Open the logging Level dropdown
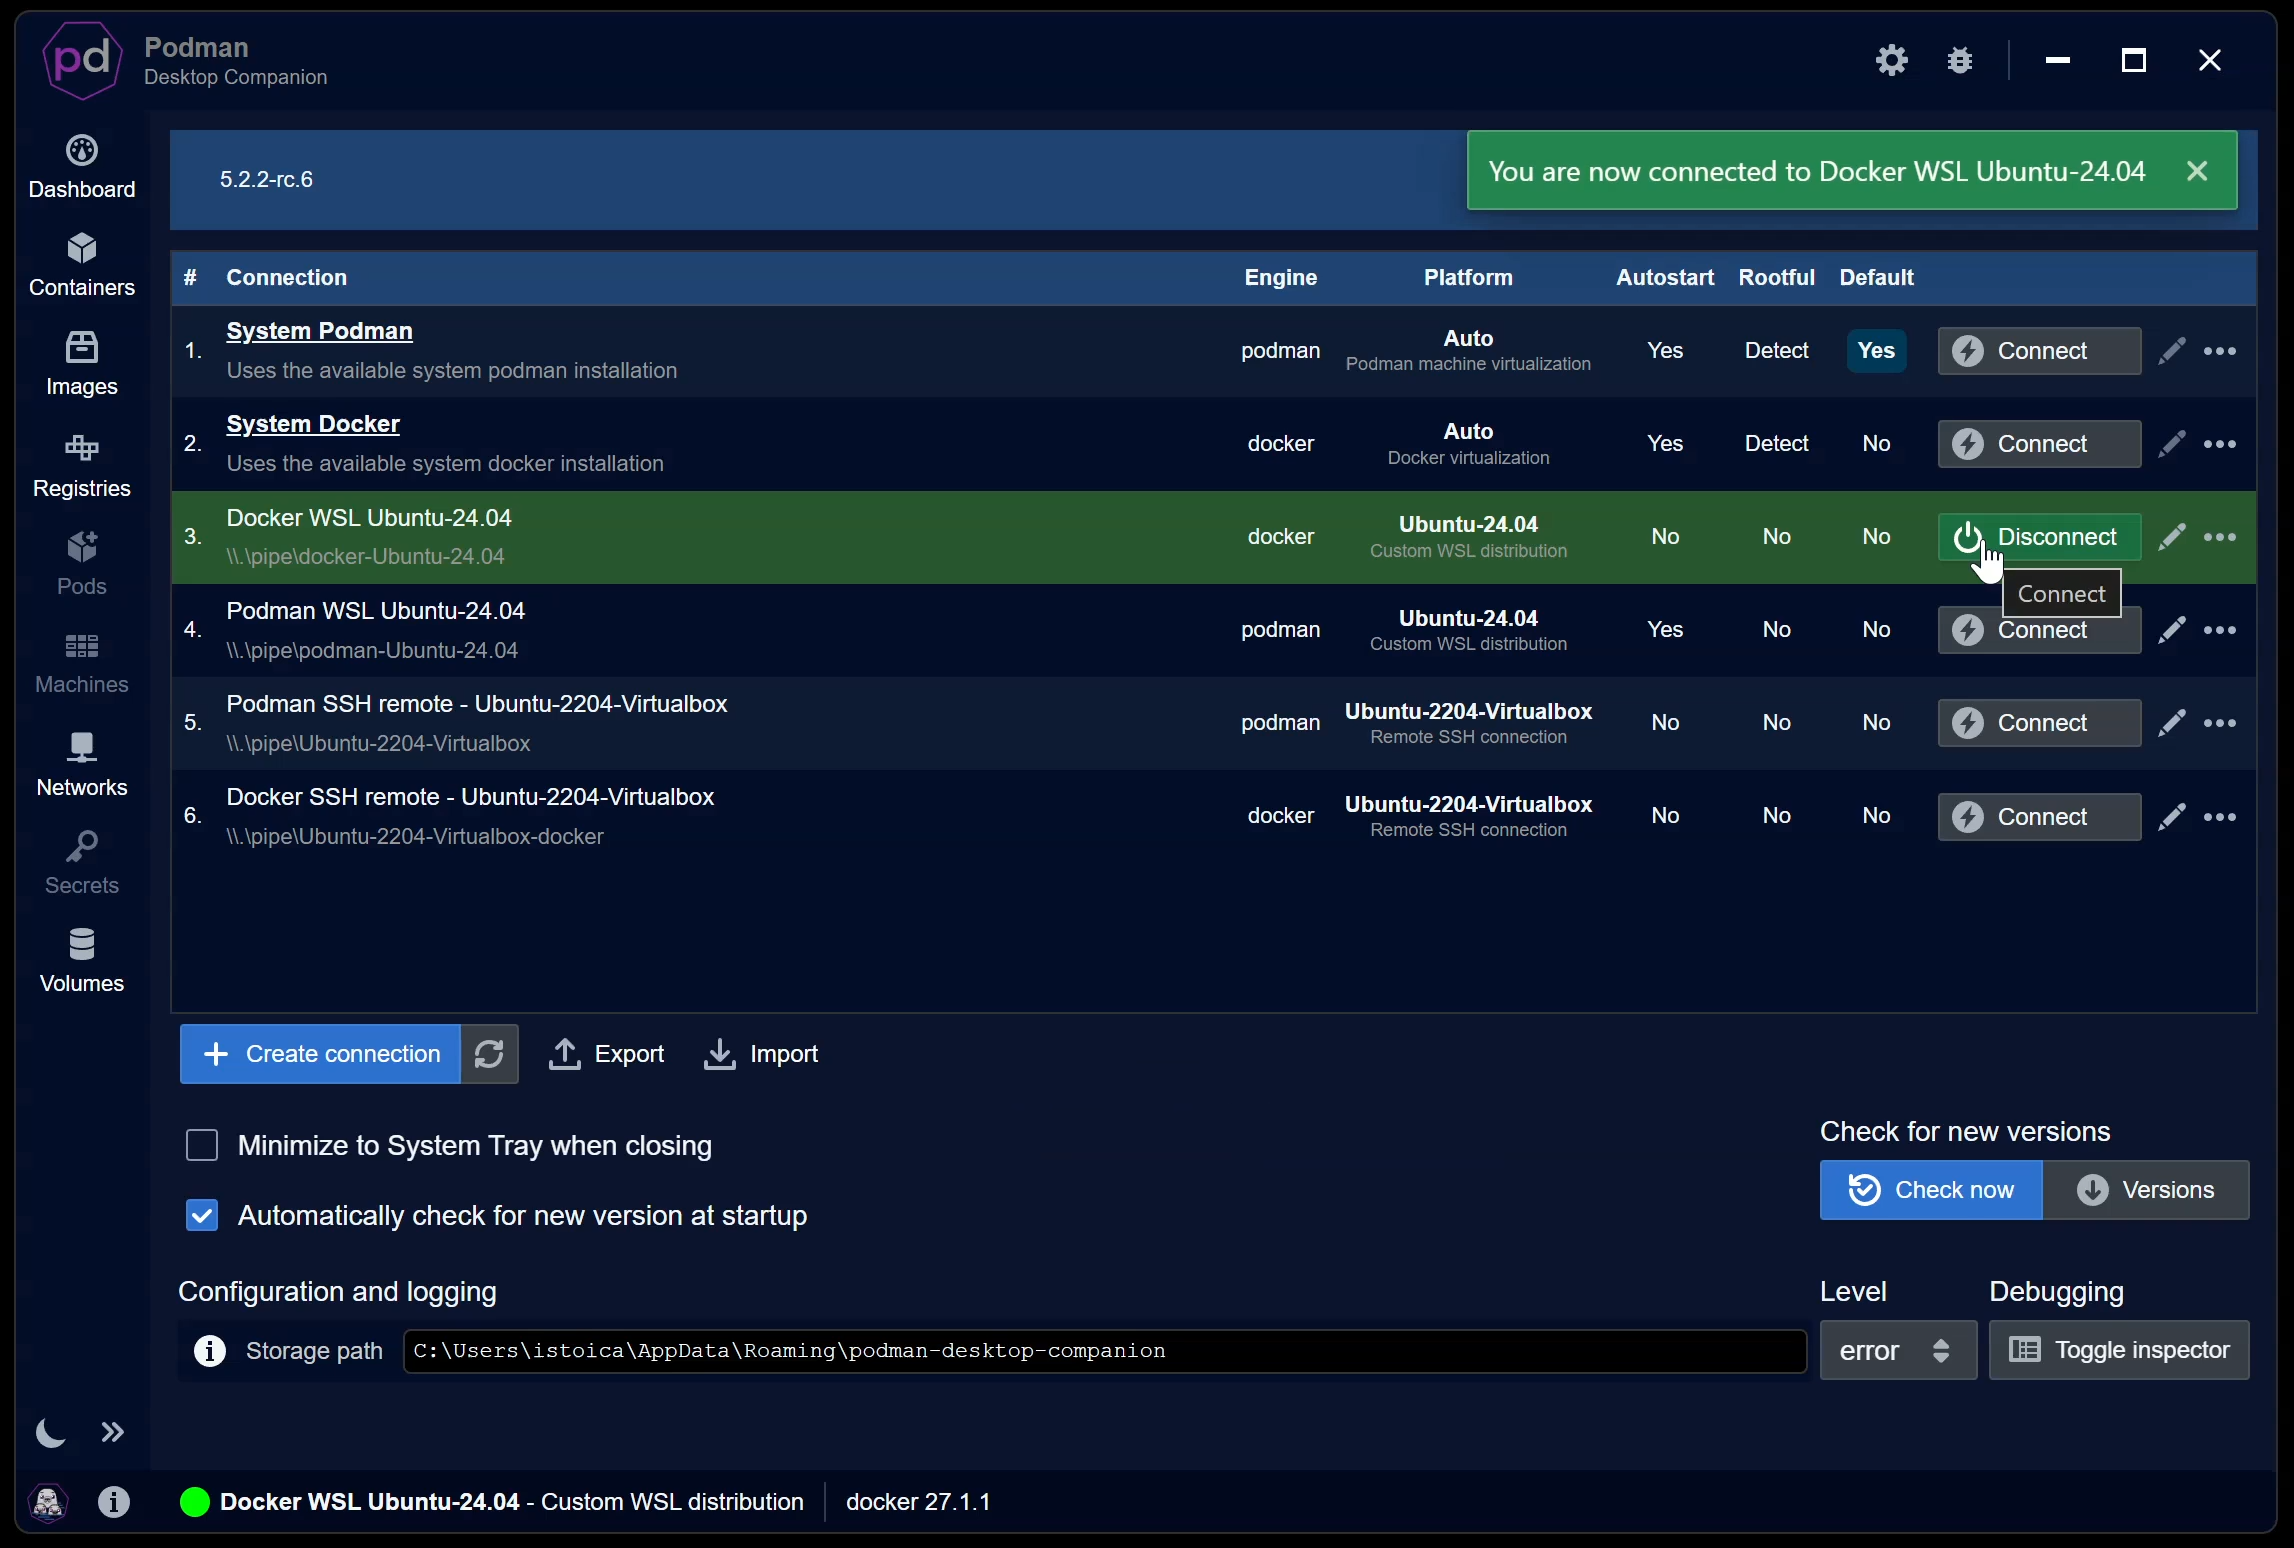Image resolution: width=2294 pixels, height=1548 pixels. 1898,1350
